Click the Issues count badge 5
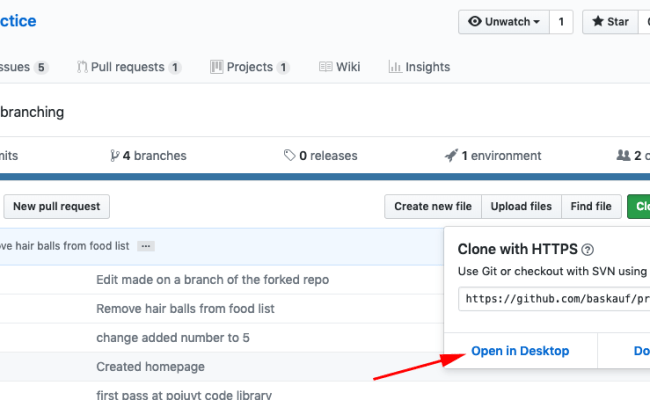This screenshot has height=400, width=650. pyautogui.click(x=41, y=67)
